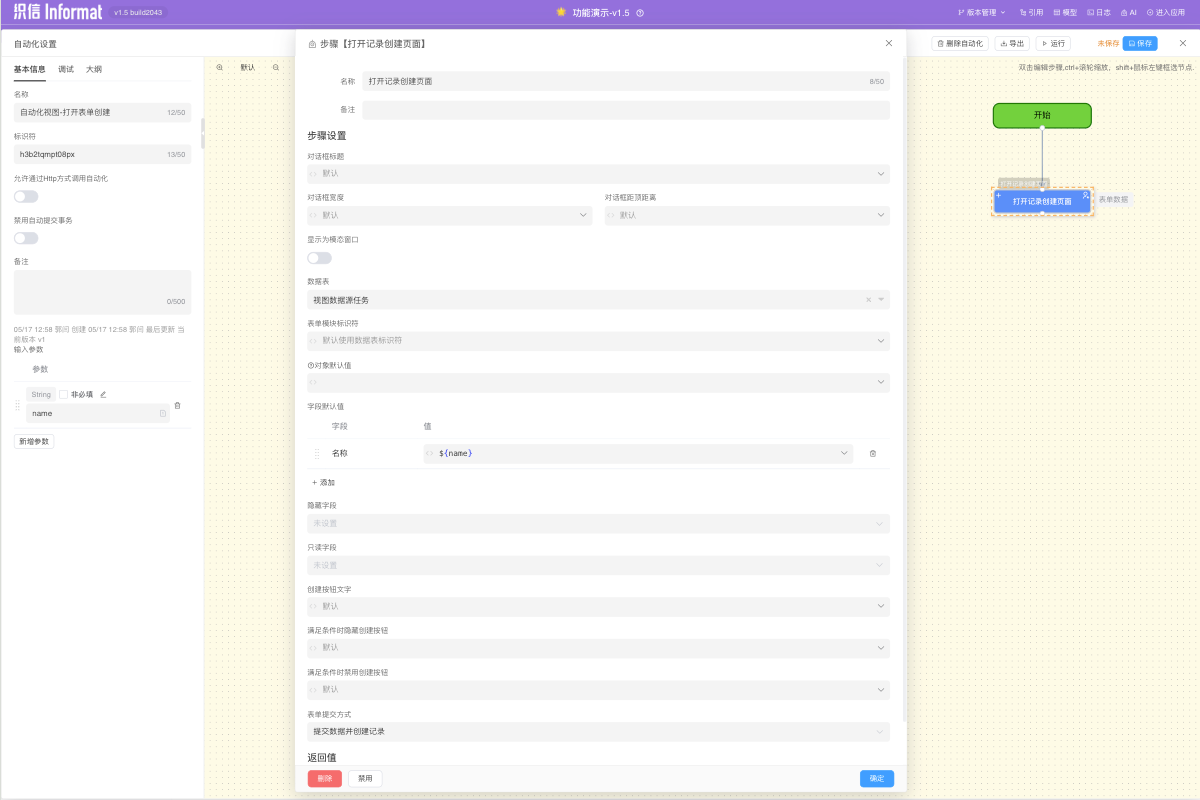
Task: Click the blue 确定 button
Action: point(876,778)
